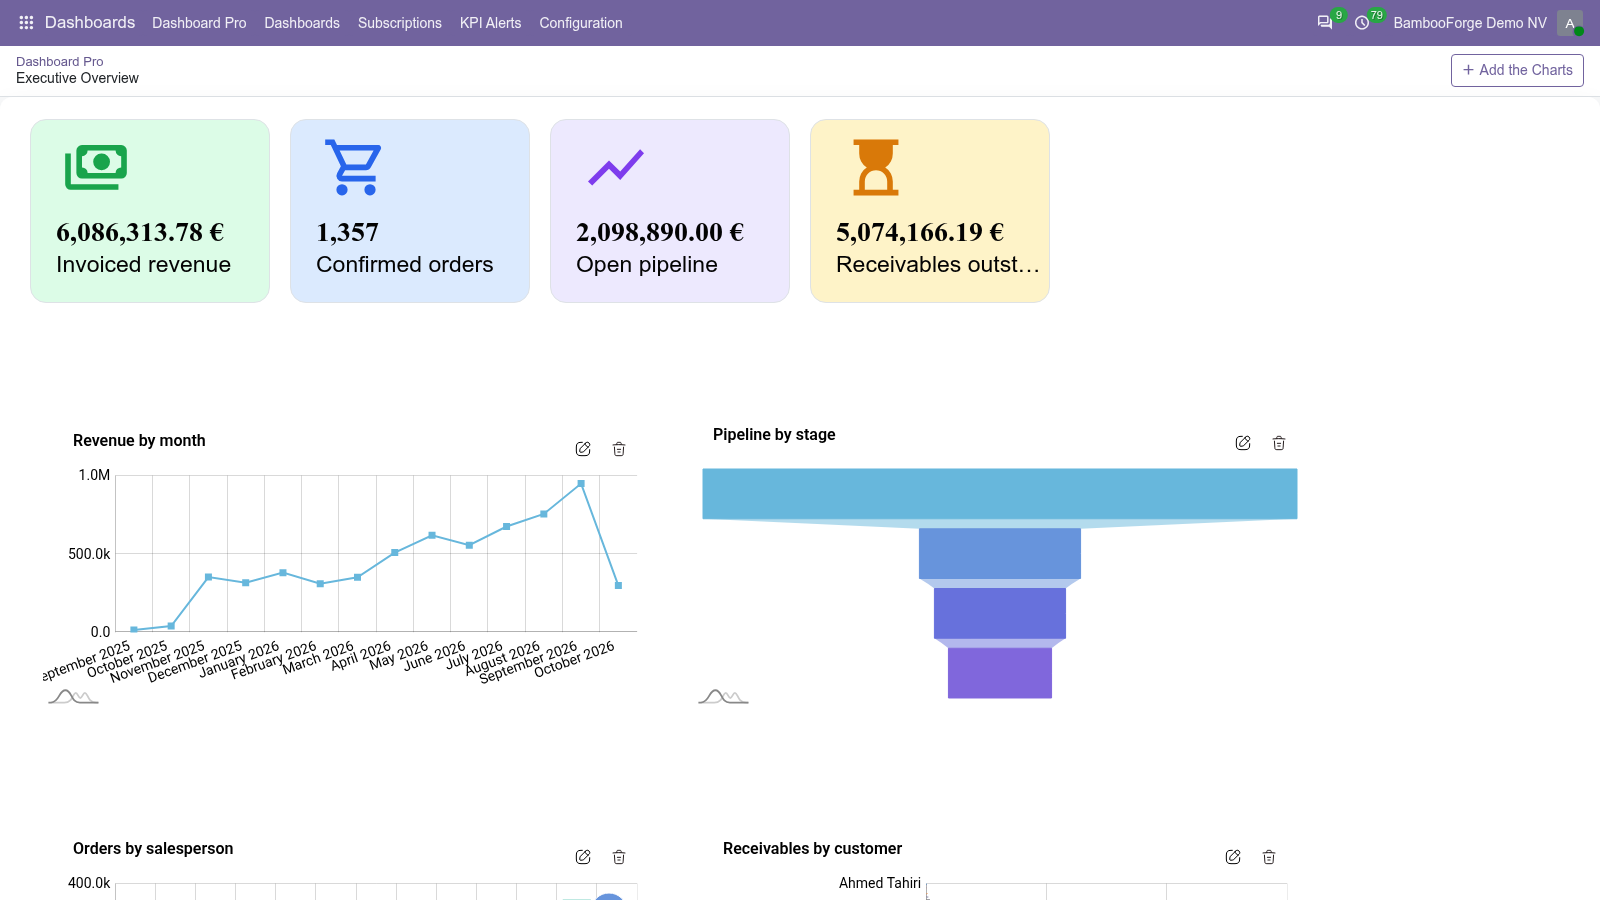Image resolution: width=1600 pixels, height=900 pixels.
Task: Delete the Receivables by customer chart
Action: point(1269,857)
